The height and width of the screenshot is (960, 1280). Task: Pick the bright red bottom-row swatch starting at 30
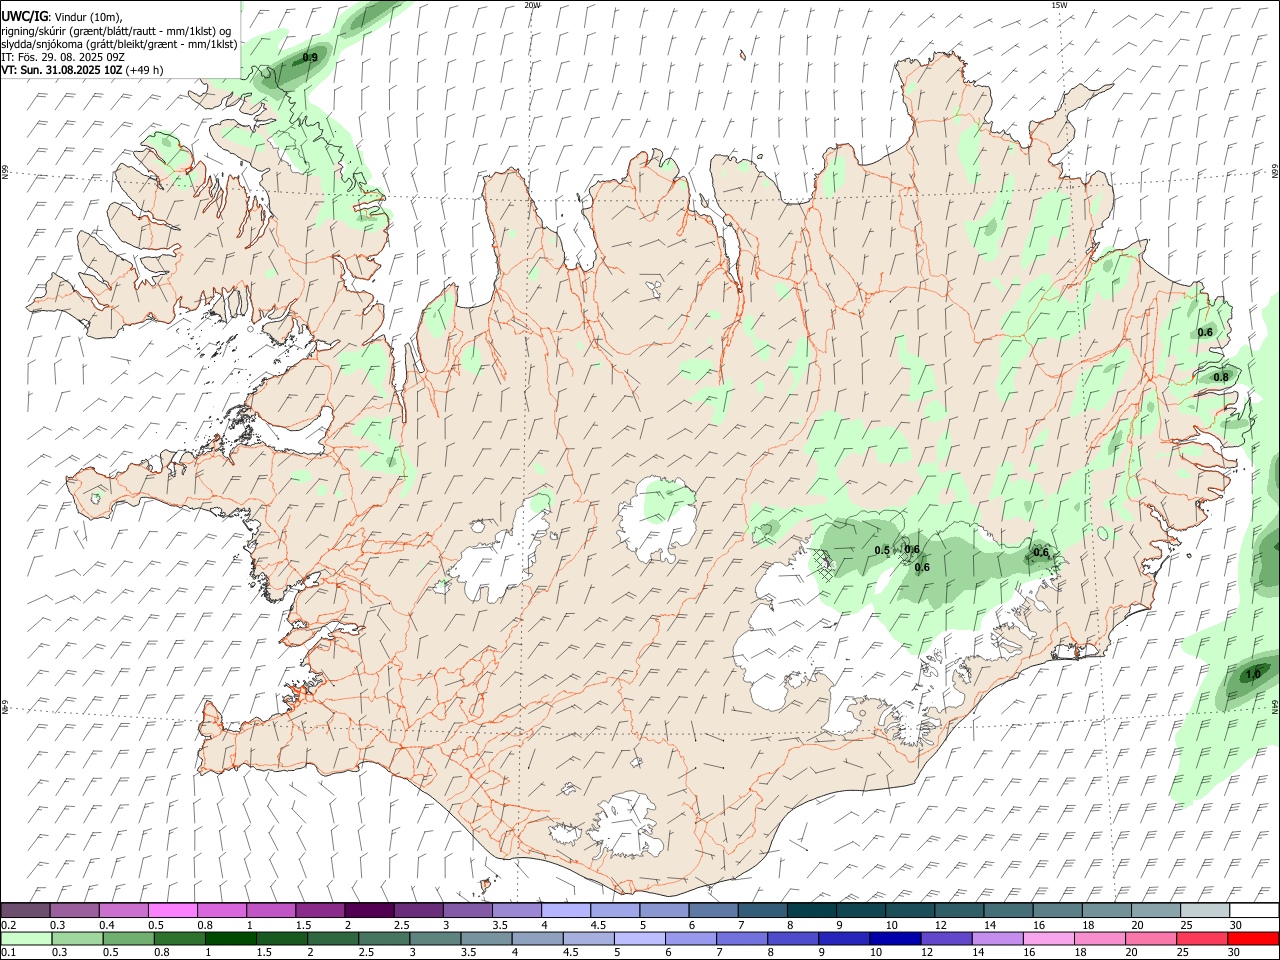(x=1252, y=938)
